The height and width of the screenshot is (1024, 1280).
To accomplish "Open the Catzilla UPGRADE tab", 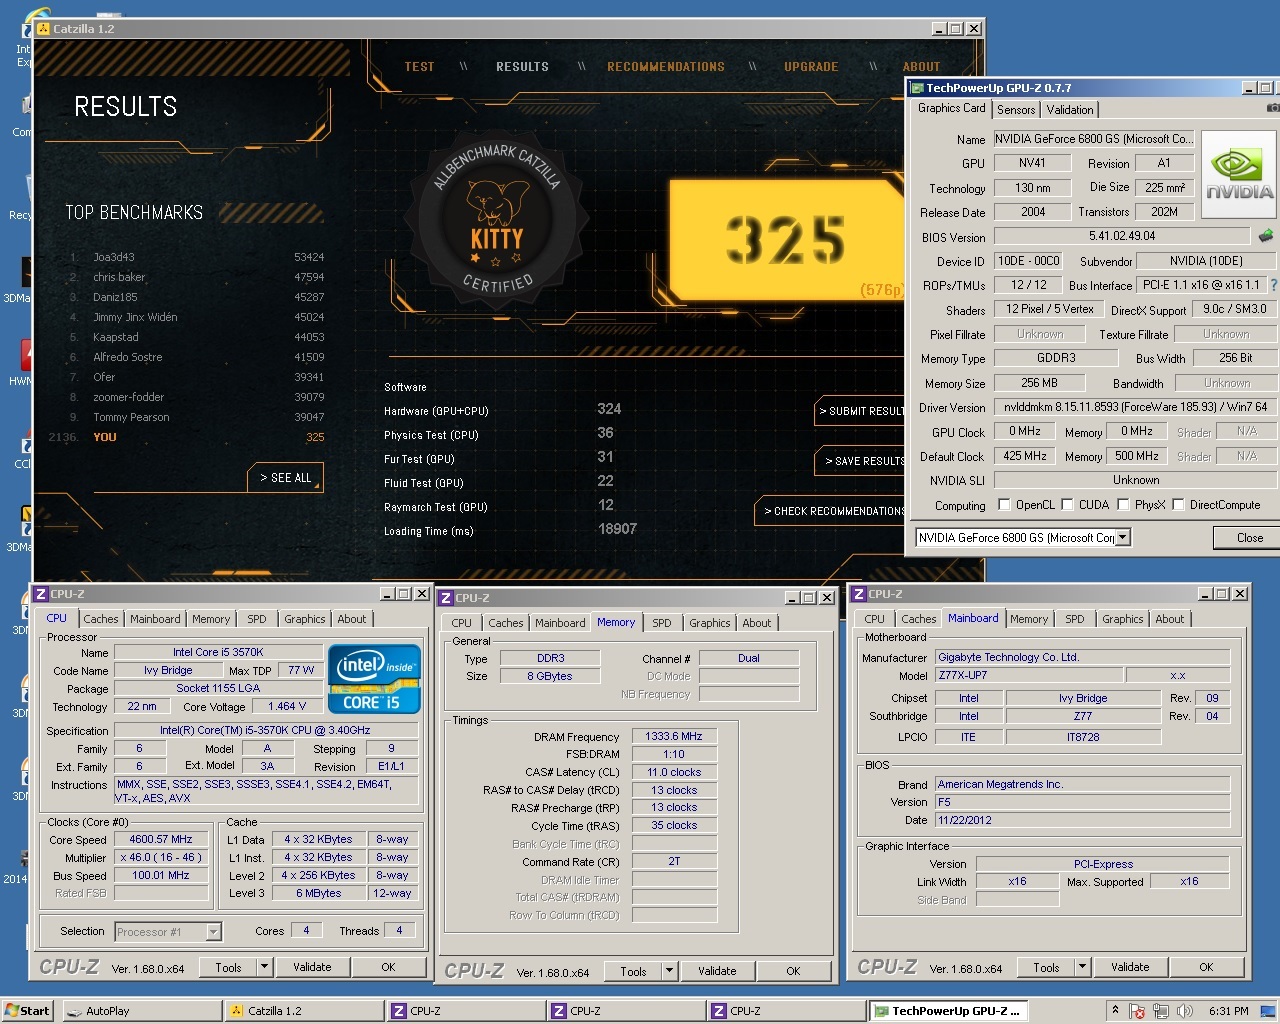I will pyautogui.click(x=811, y=67).
